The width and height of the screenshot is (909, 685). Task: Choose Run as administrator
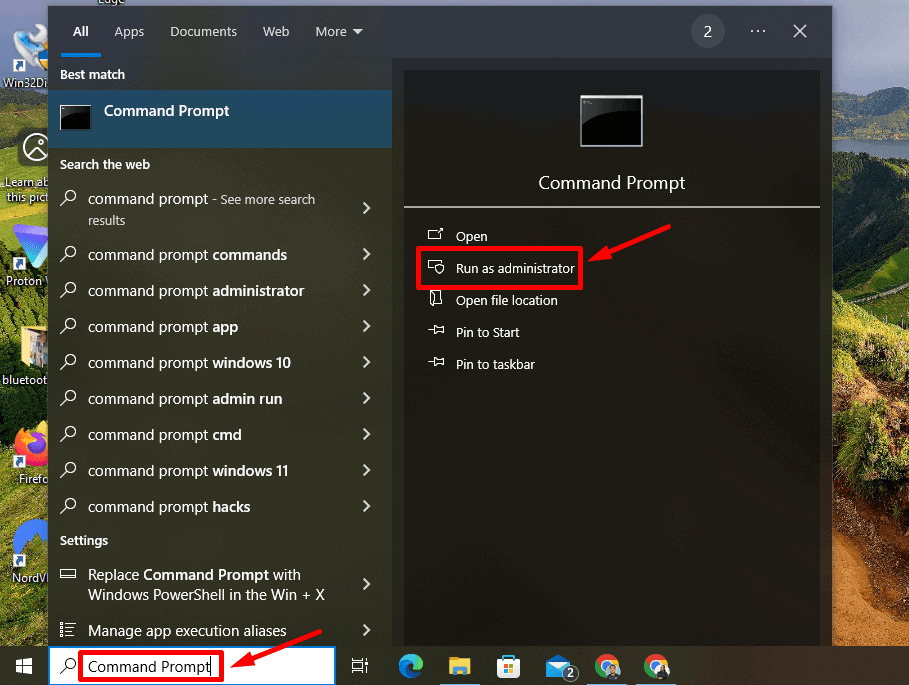(x=515, y=268)
